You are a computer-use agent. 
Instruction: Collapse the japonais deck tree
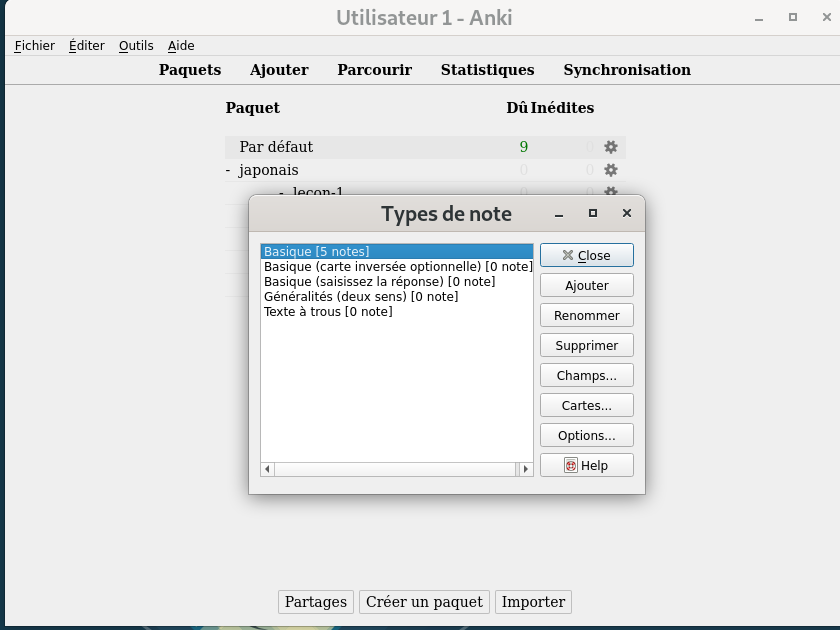[x=228, y=170]
